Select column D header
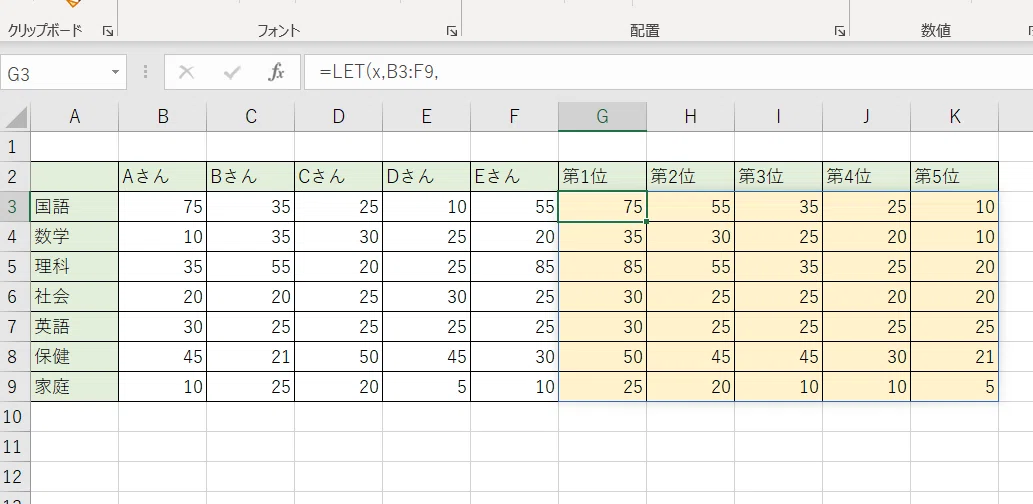Viewport: 1033px width, 504px height. [339, 117]
